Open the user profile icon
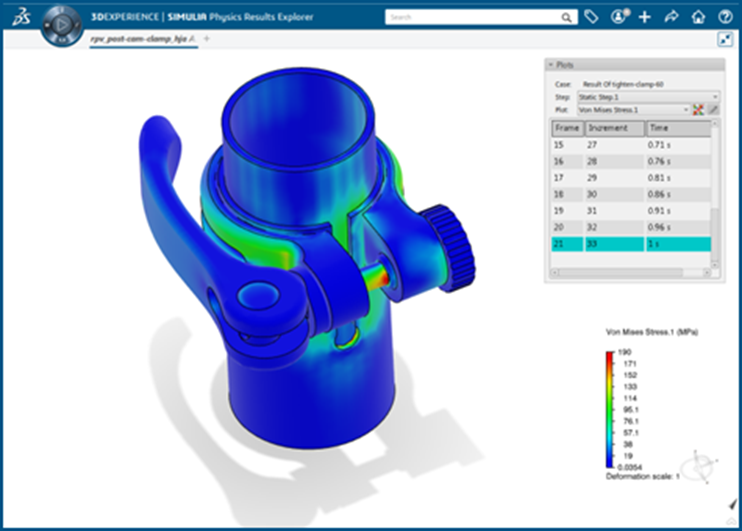The width and height of the screenshot is (742, 531). (619, 17)
